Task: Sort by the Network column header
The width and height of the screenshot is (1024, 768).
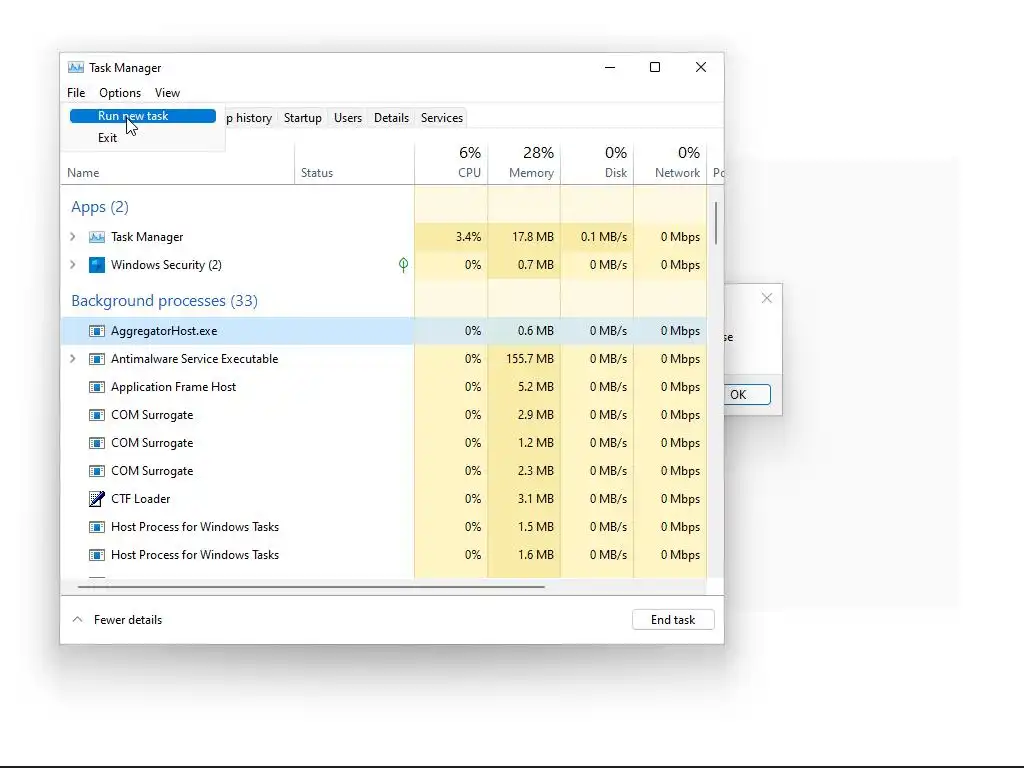Action: tap(670, 162)
